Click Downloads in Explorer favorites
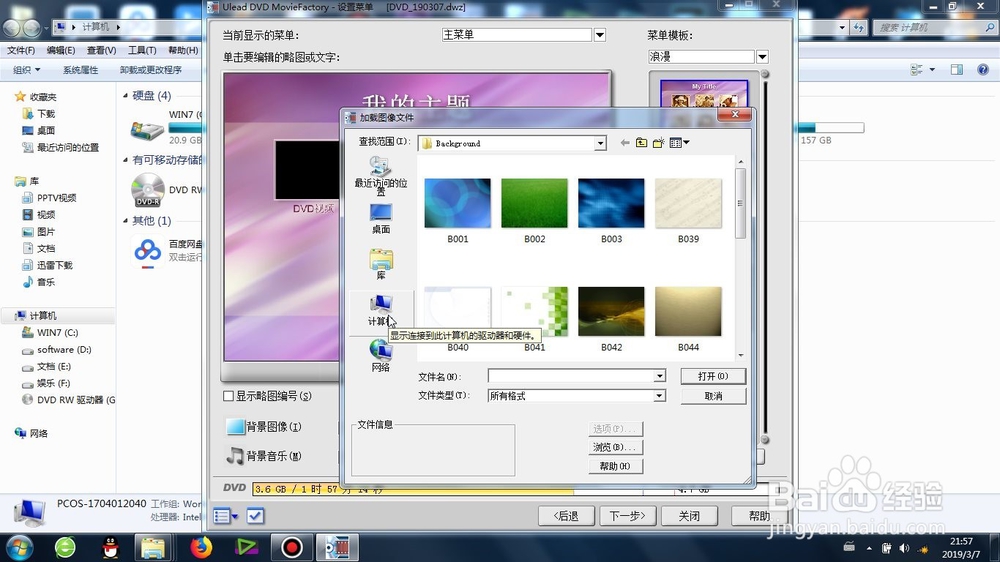Viewport: 1000px width, 562px height. 46,114
